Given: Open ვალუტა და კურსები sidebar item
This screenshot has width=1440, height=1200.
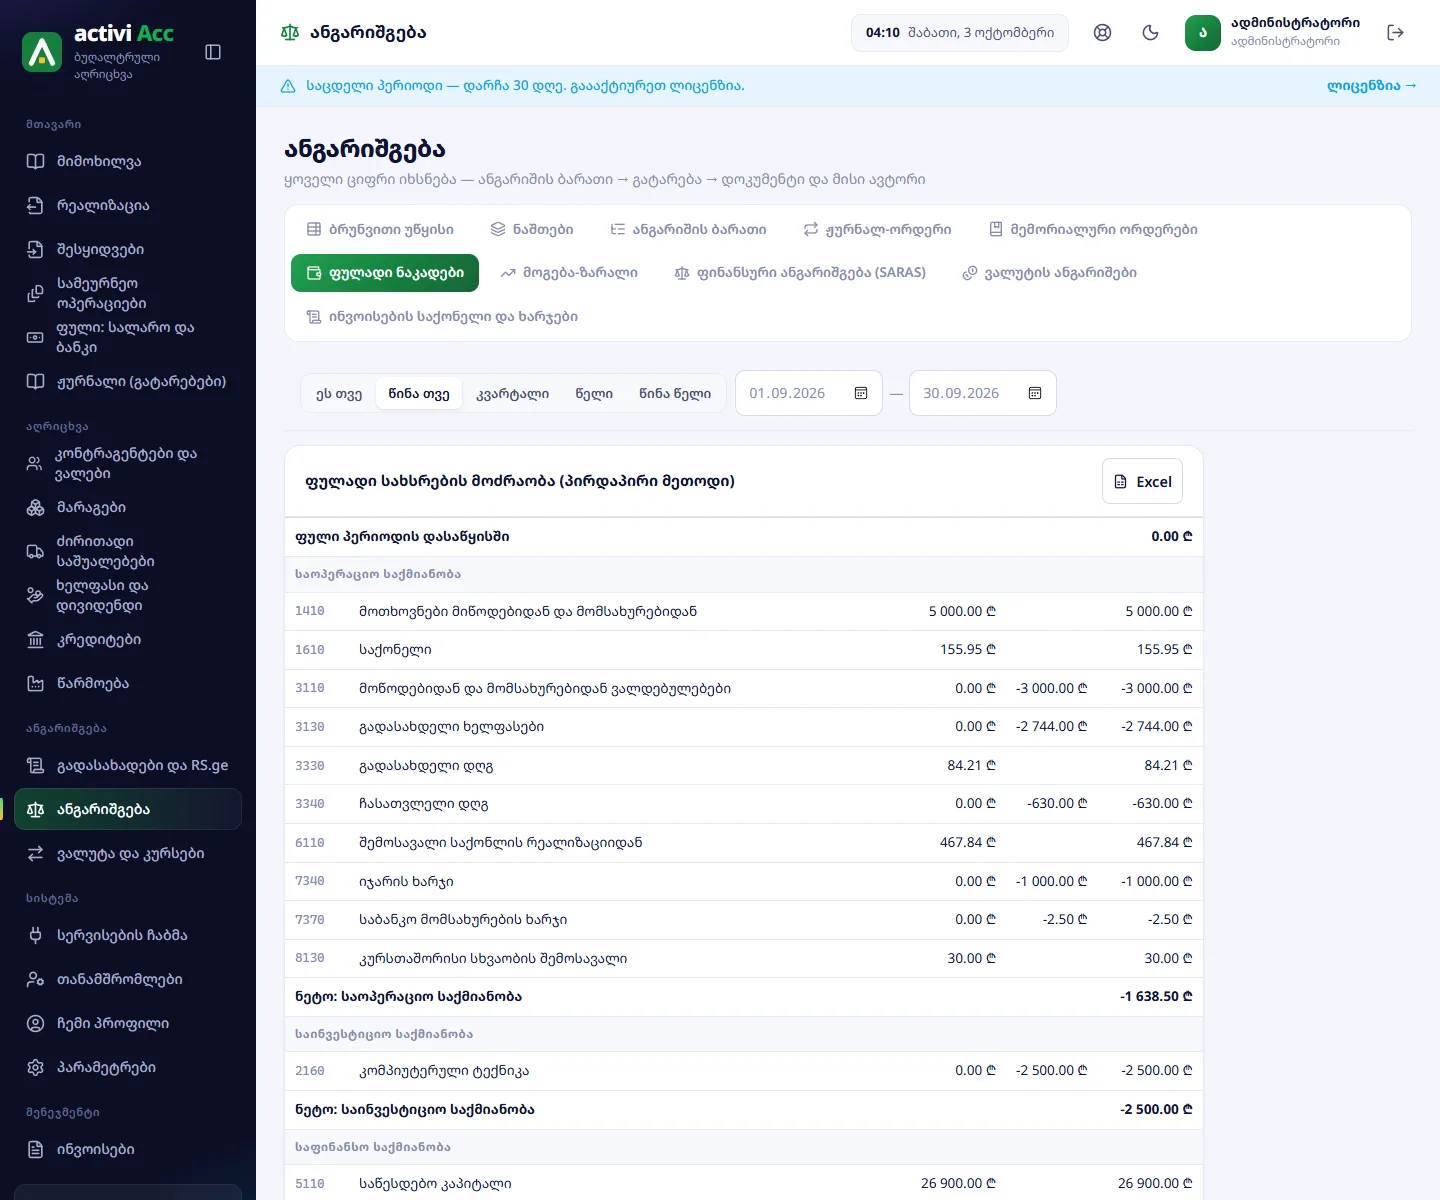Looking at the screenshot, I should [x=128, y=853].
